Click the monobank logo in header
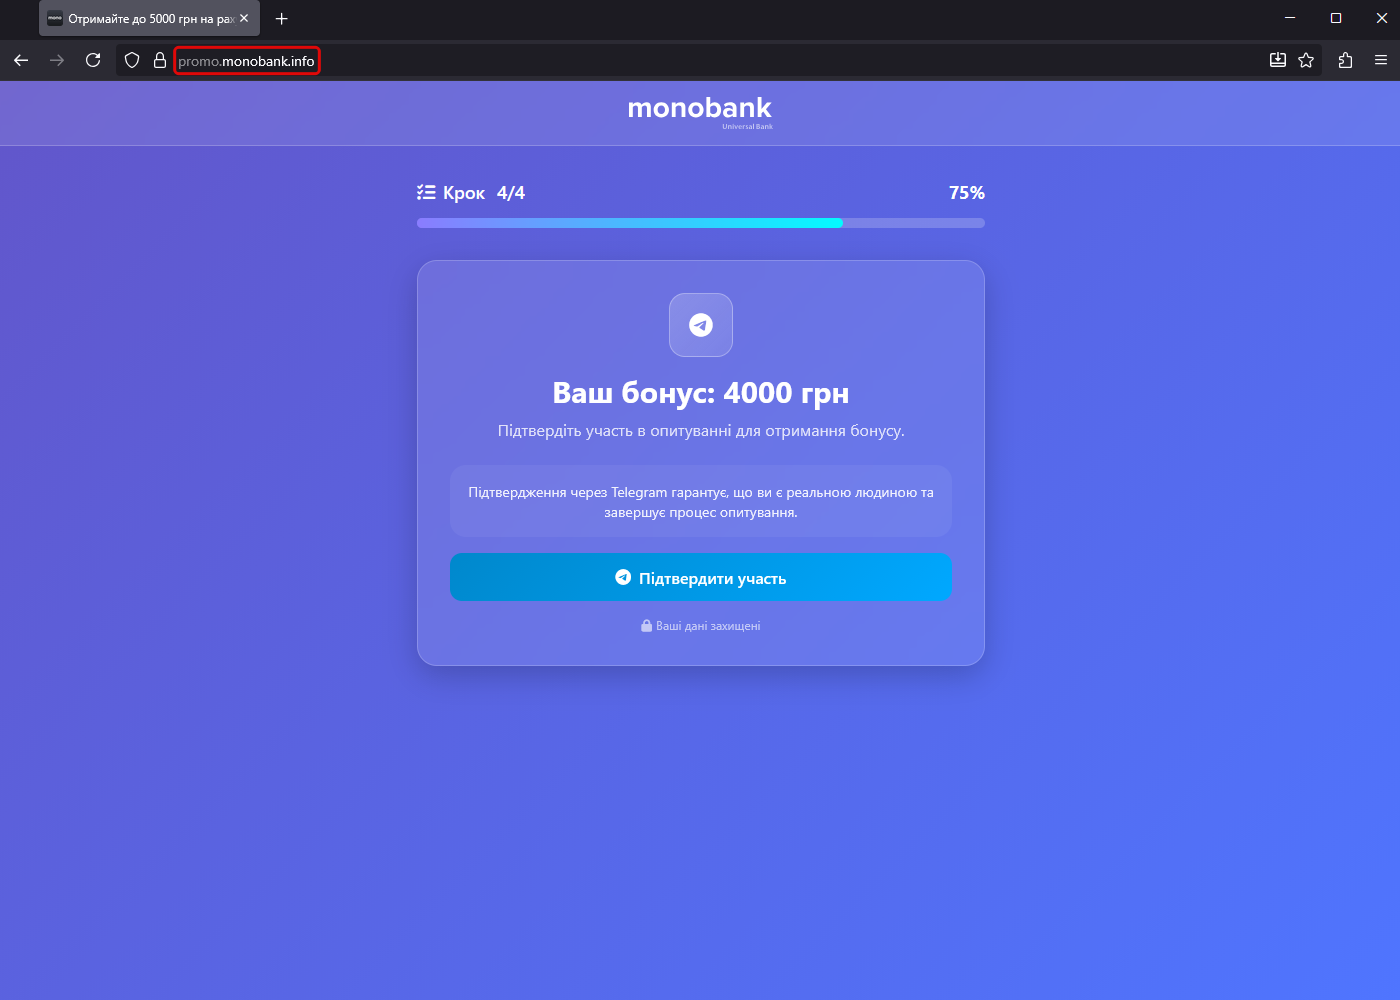The height and width of the screenshot is (1000, 1400). coord(700,109)
